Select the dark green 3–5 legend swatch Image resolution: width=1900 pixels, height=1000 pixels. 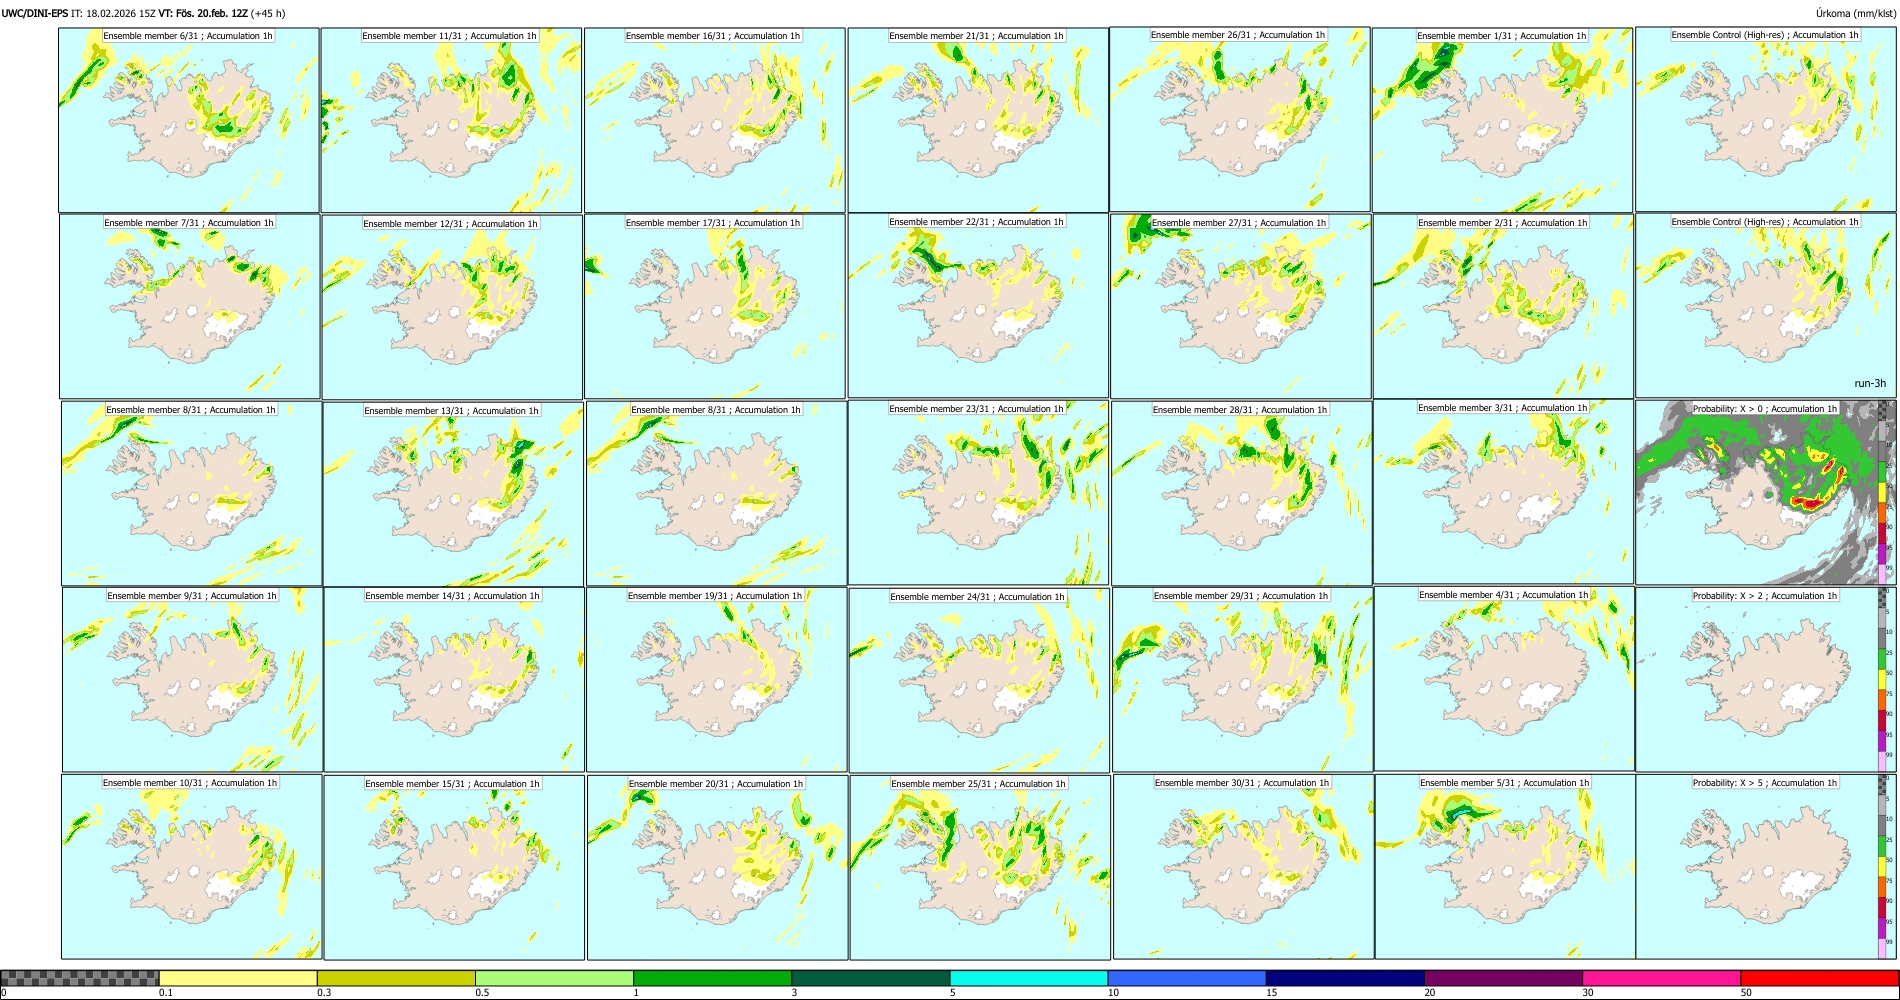click(x=870, y=978)
